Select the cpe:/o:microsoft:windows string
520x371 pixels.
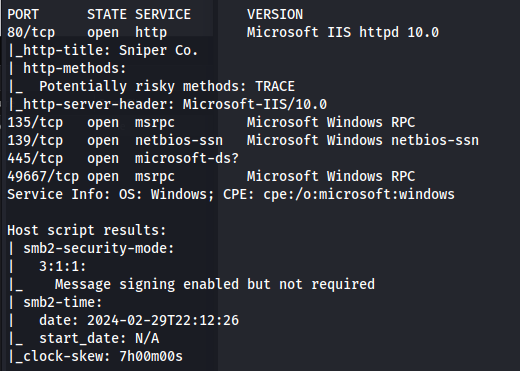(359, 194)
